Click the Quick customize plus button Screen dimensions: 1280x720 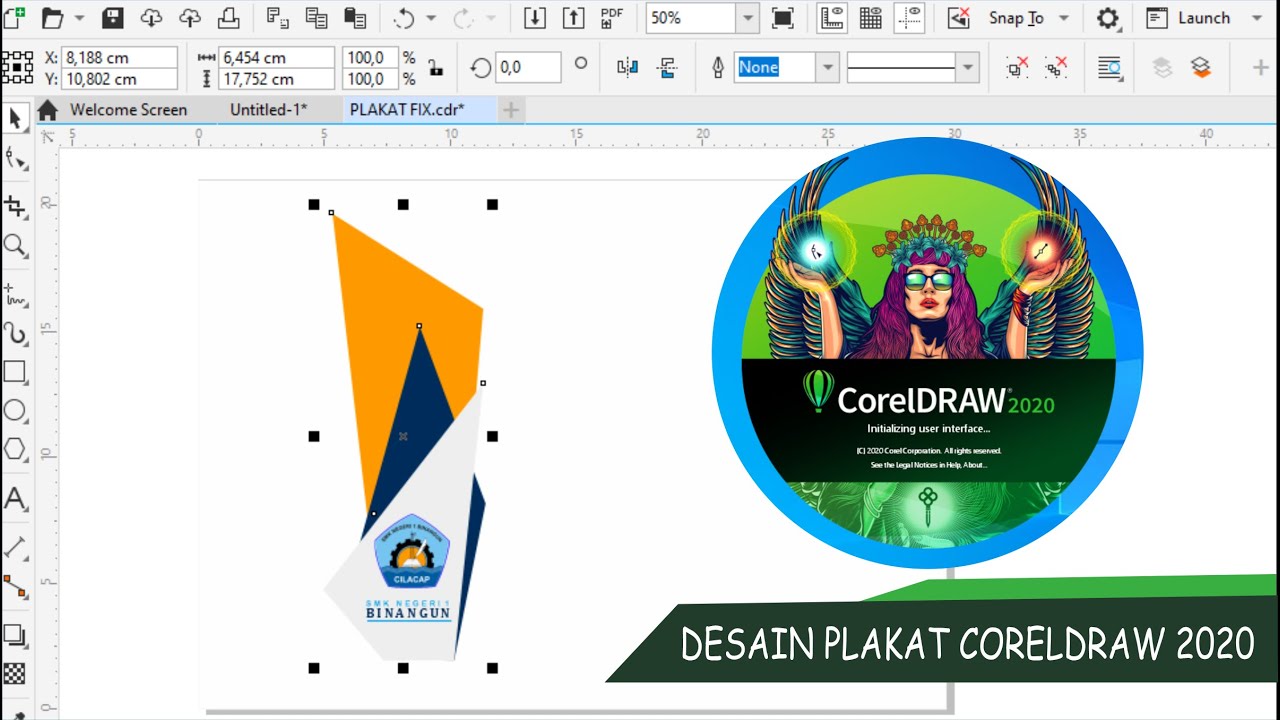tap(1261, 68)
